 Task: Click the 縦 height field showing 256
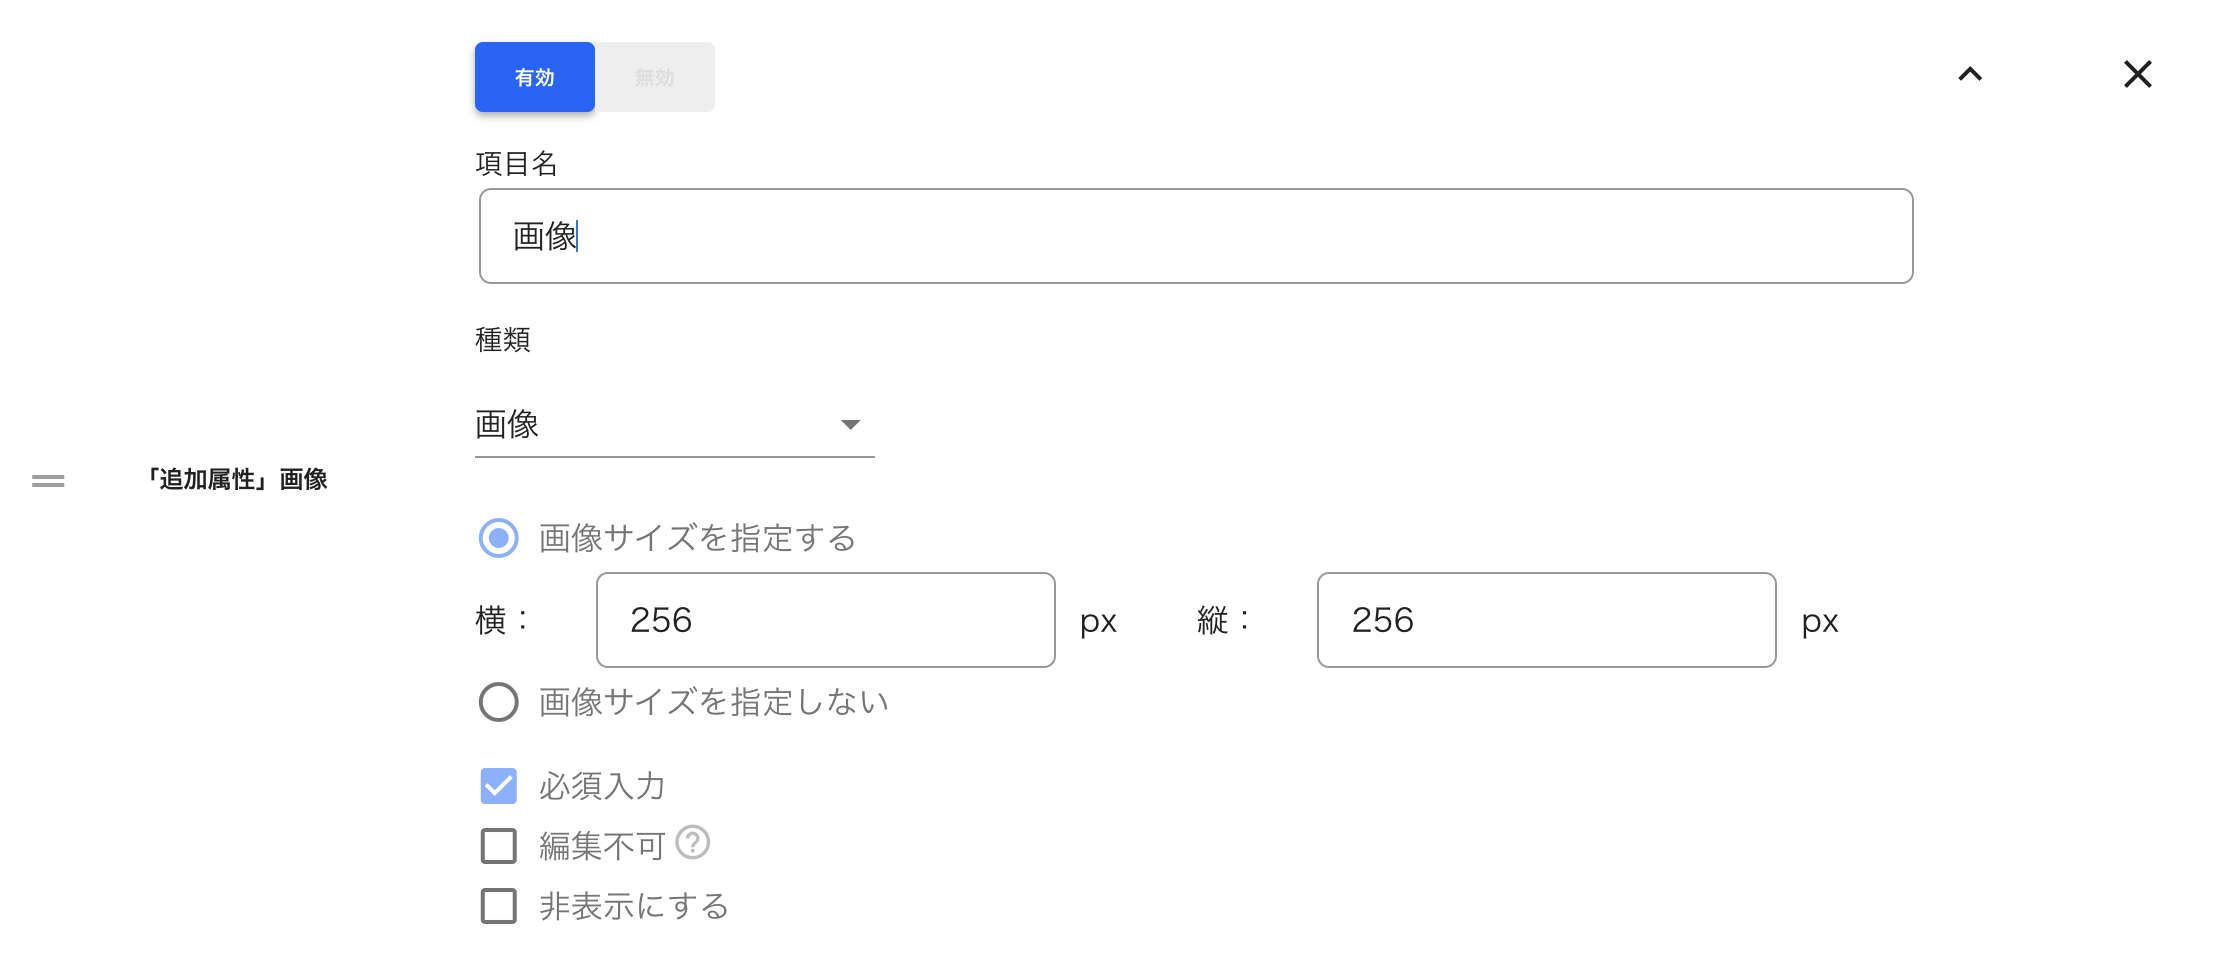[1547, 620]
